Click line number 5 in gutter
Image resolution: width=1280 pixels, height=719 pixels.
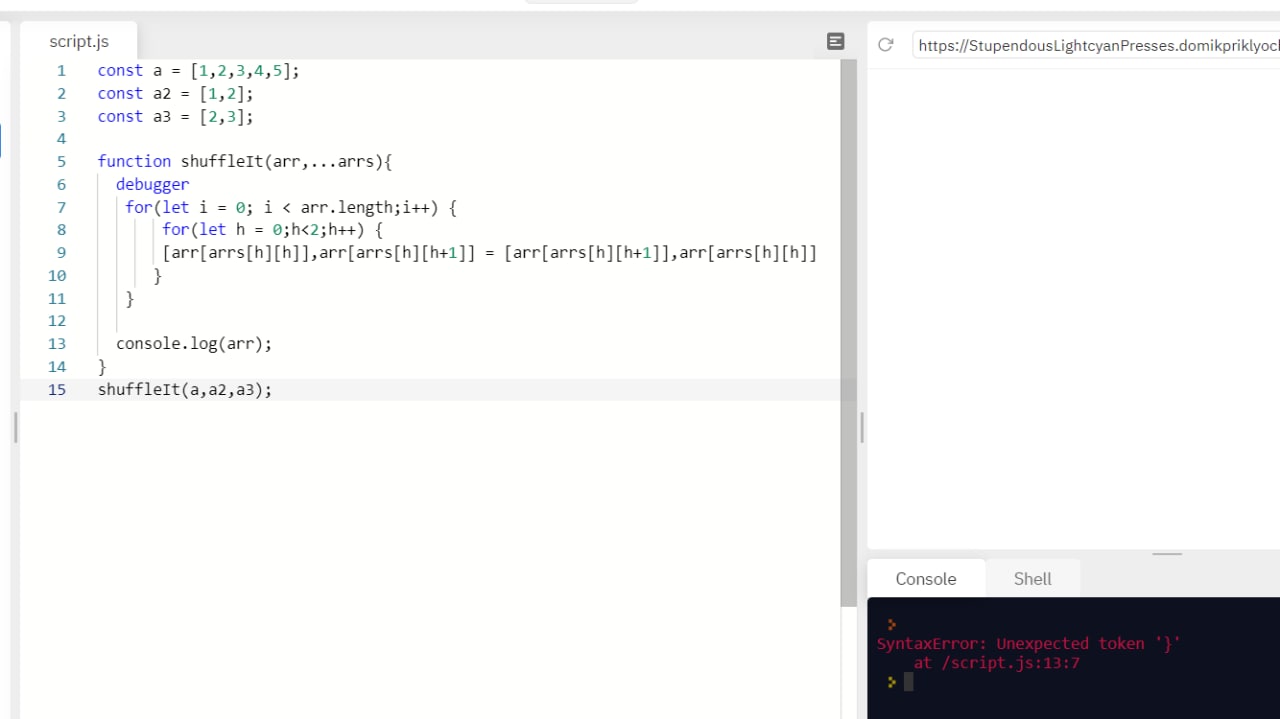[x=61, y=161]
